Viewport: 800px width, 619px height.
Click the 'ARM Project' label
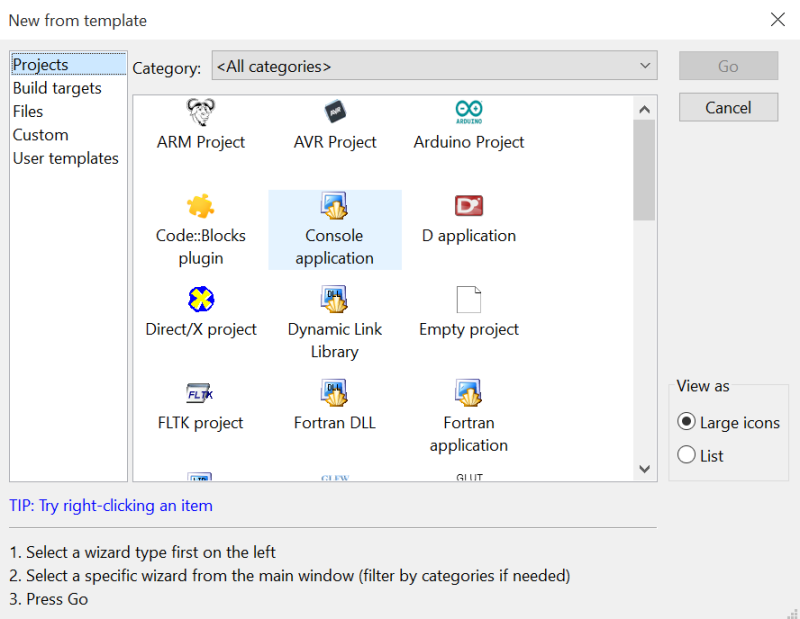(201, 142)
